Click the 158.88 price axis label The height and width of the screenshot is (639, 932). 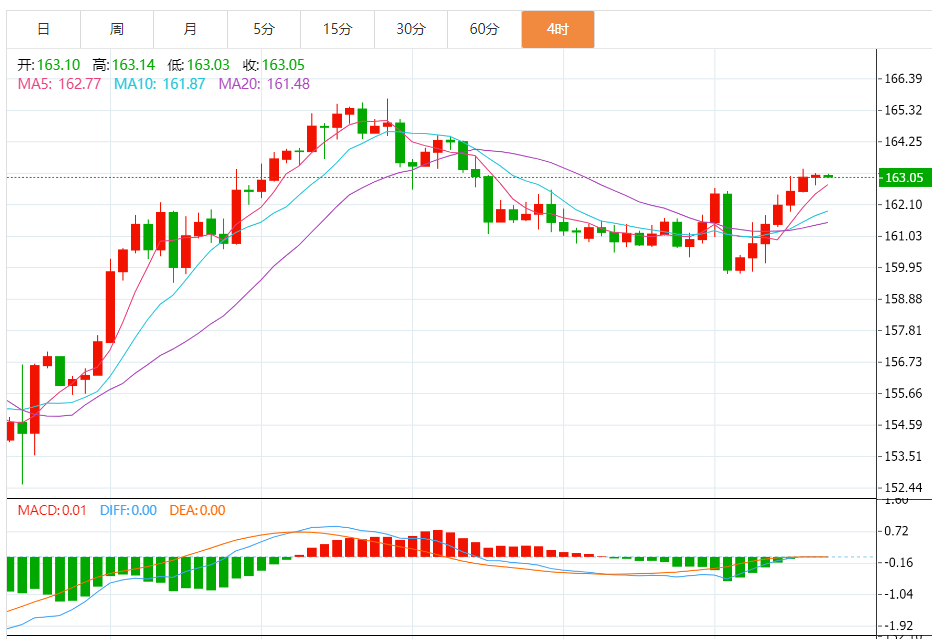[x=903, y=299]
